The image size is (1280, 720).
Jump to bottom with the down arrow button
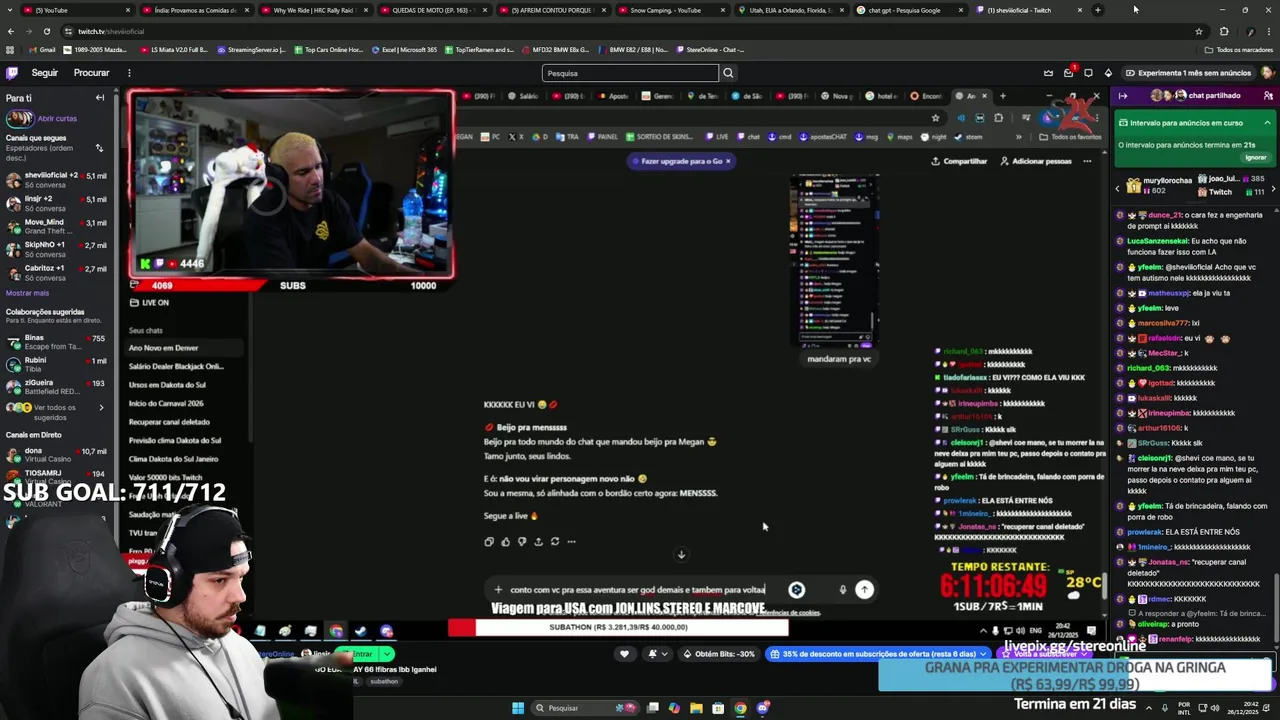point(681,555)
